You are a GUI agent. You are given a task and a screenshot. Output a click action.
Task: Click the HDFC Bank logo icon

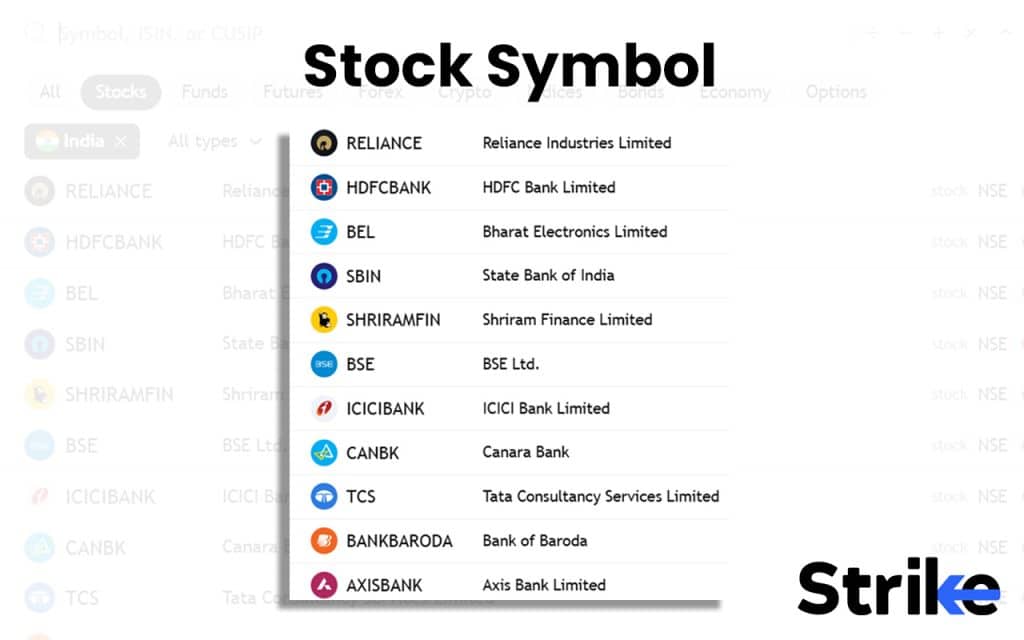[324, 187]
